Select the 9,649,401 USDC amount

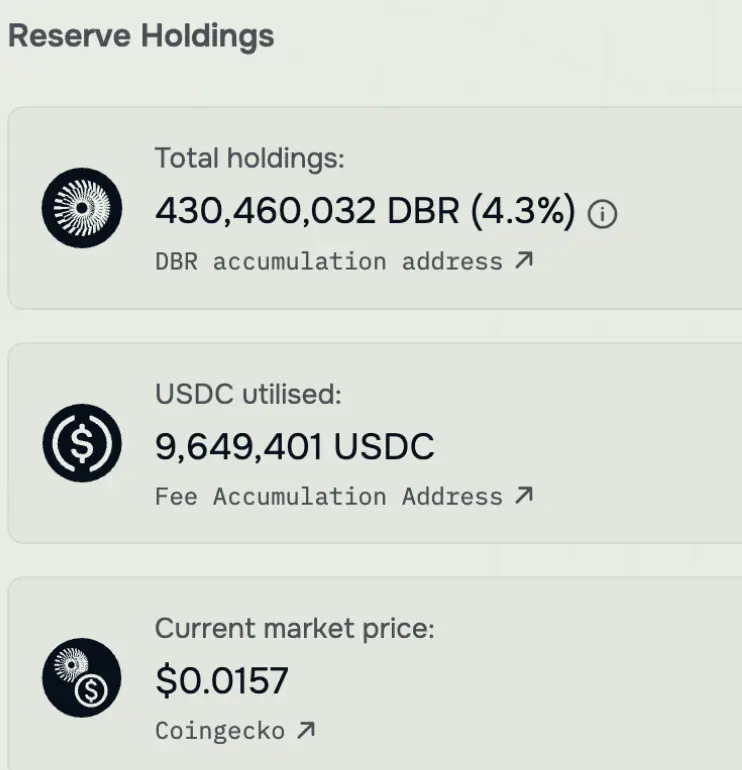pos(294,446)
